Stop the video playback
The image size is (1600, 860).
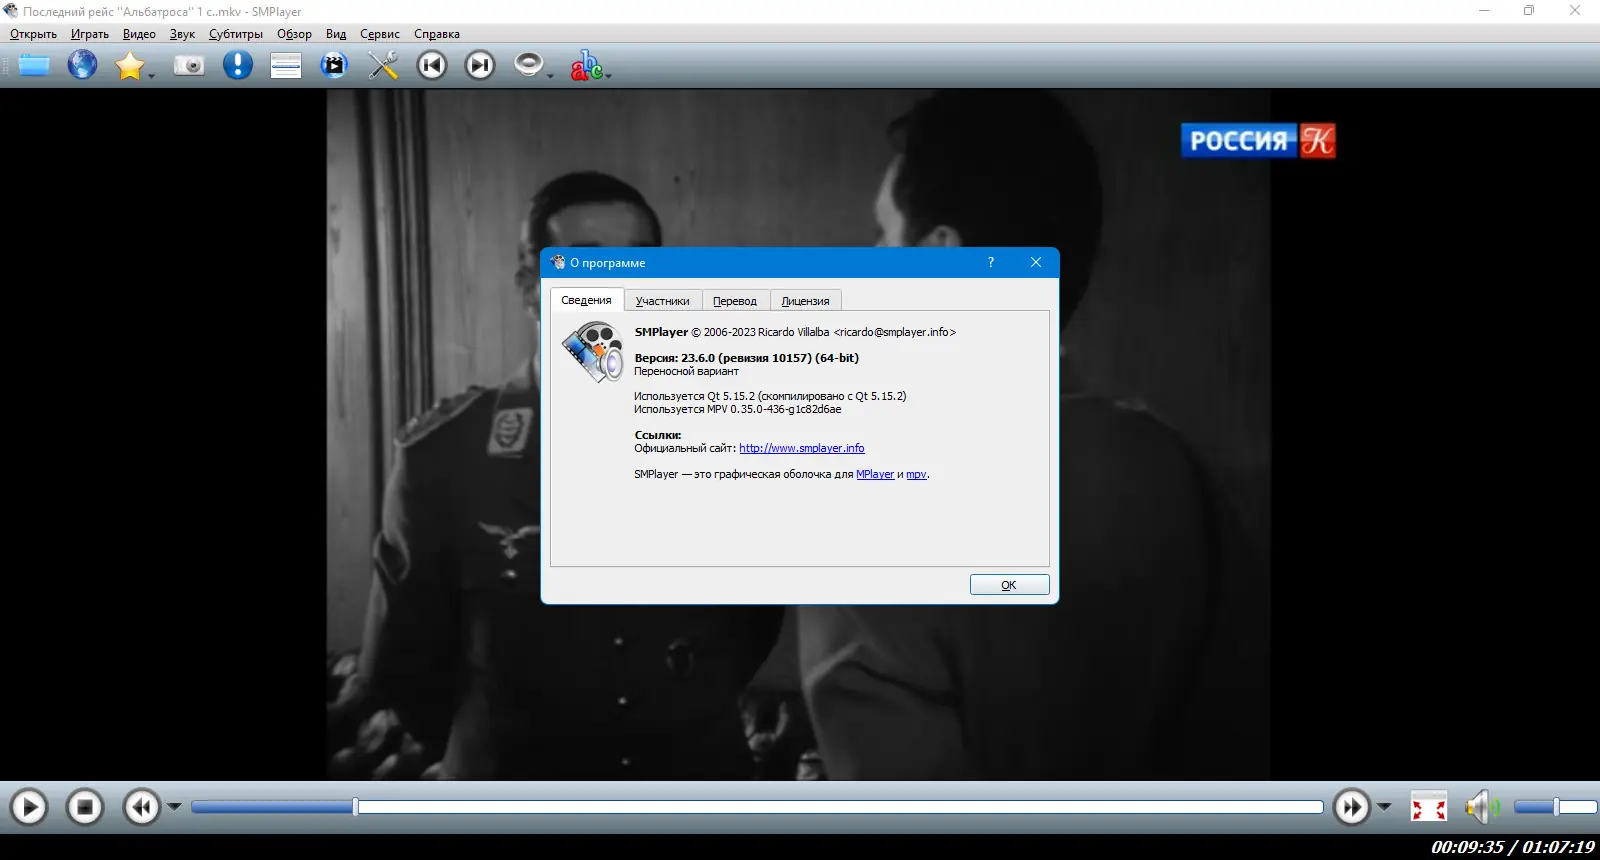pos(85,807)
